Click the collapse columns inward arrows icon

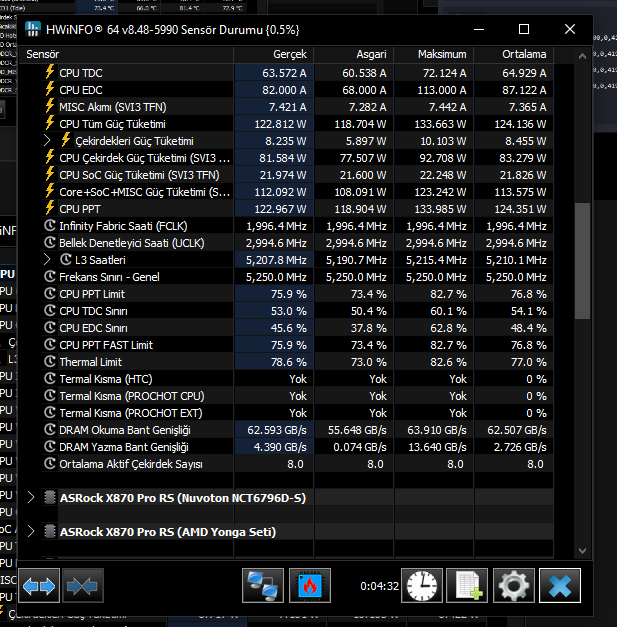click(x=82, y=586)
